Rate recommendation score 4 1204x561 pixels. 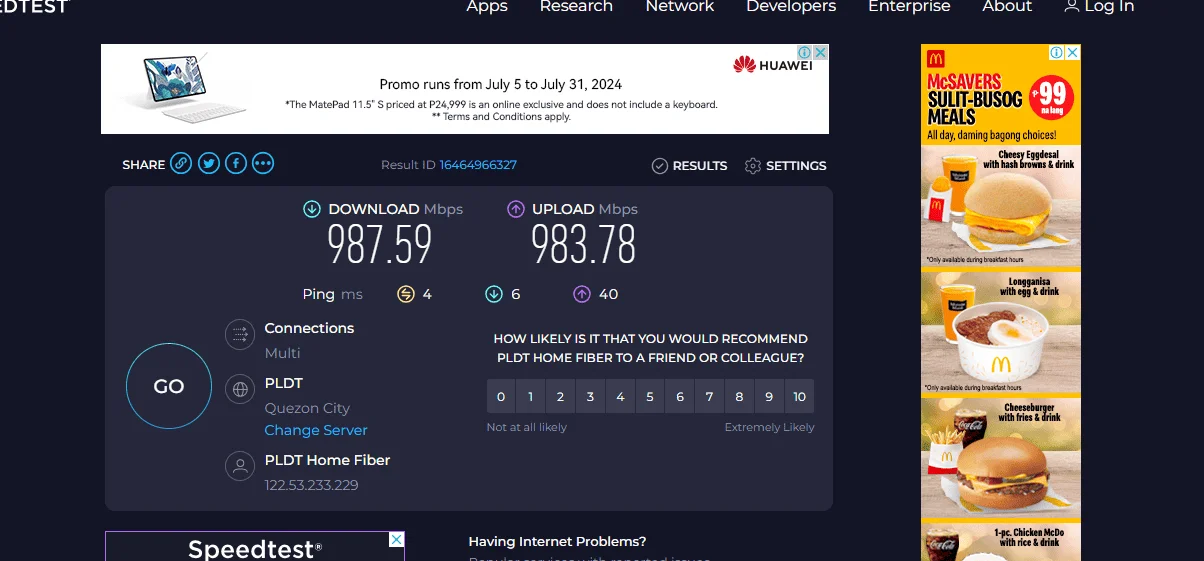(x=620, y=397)
